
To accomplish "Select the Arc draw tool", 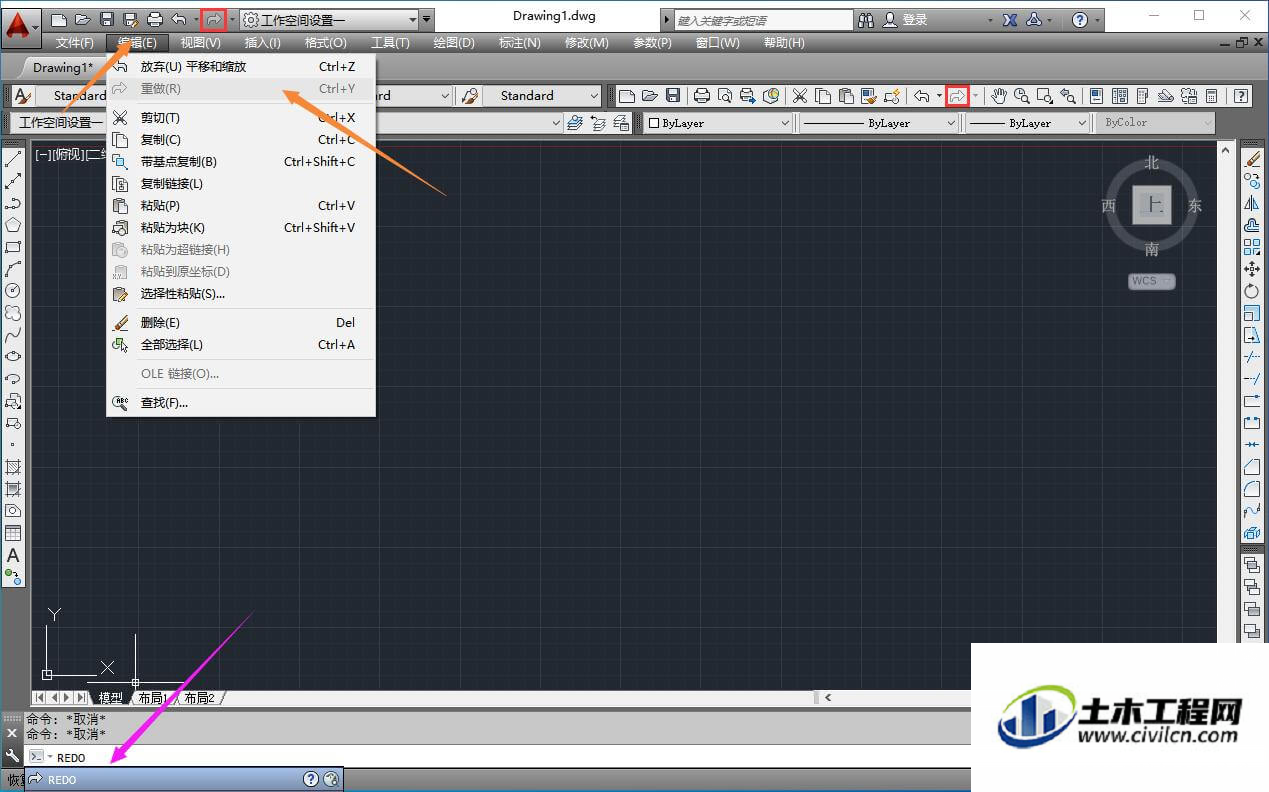I will [x=13, y=269].
